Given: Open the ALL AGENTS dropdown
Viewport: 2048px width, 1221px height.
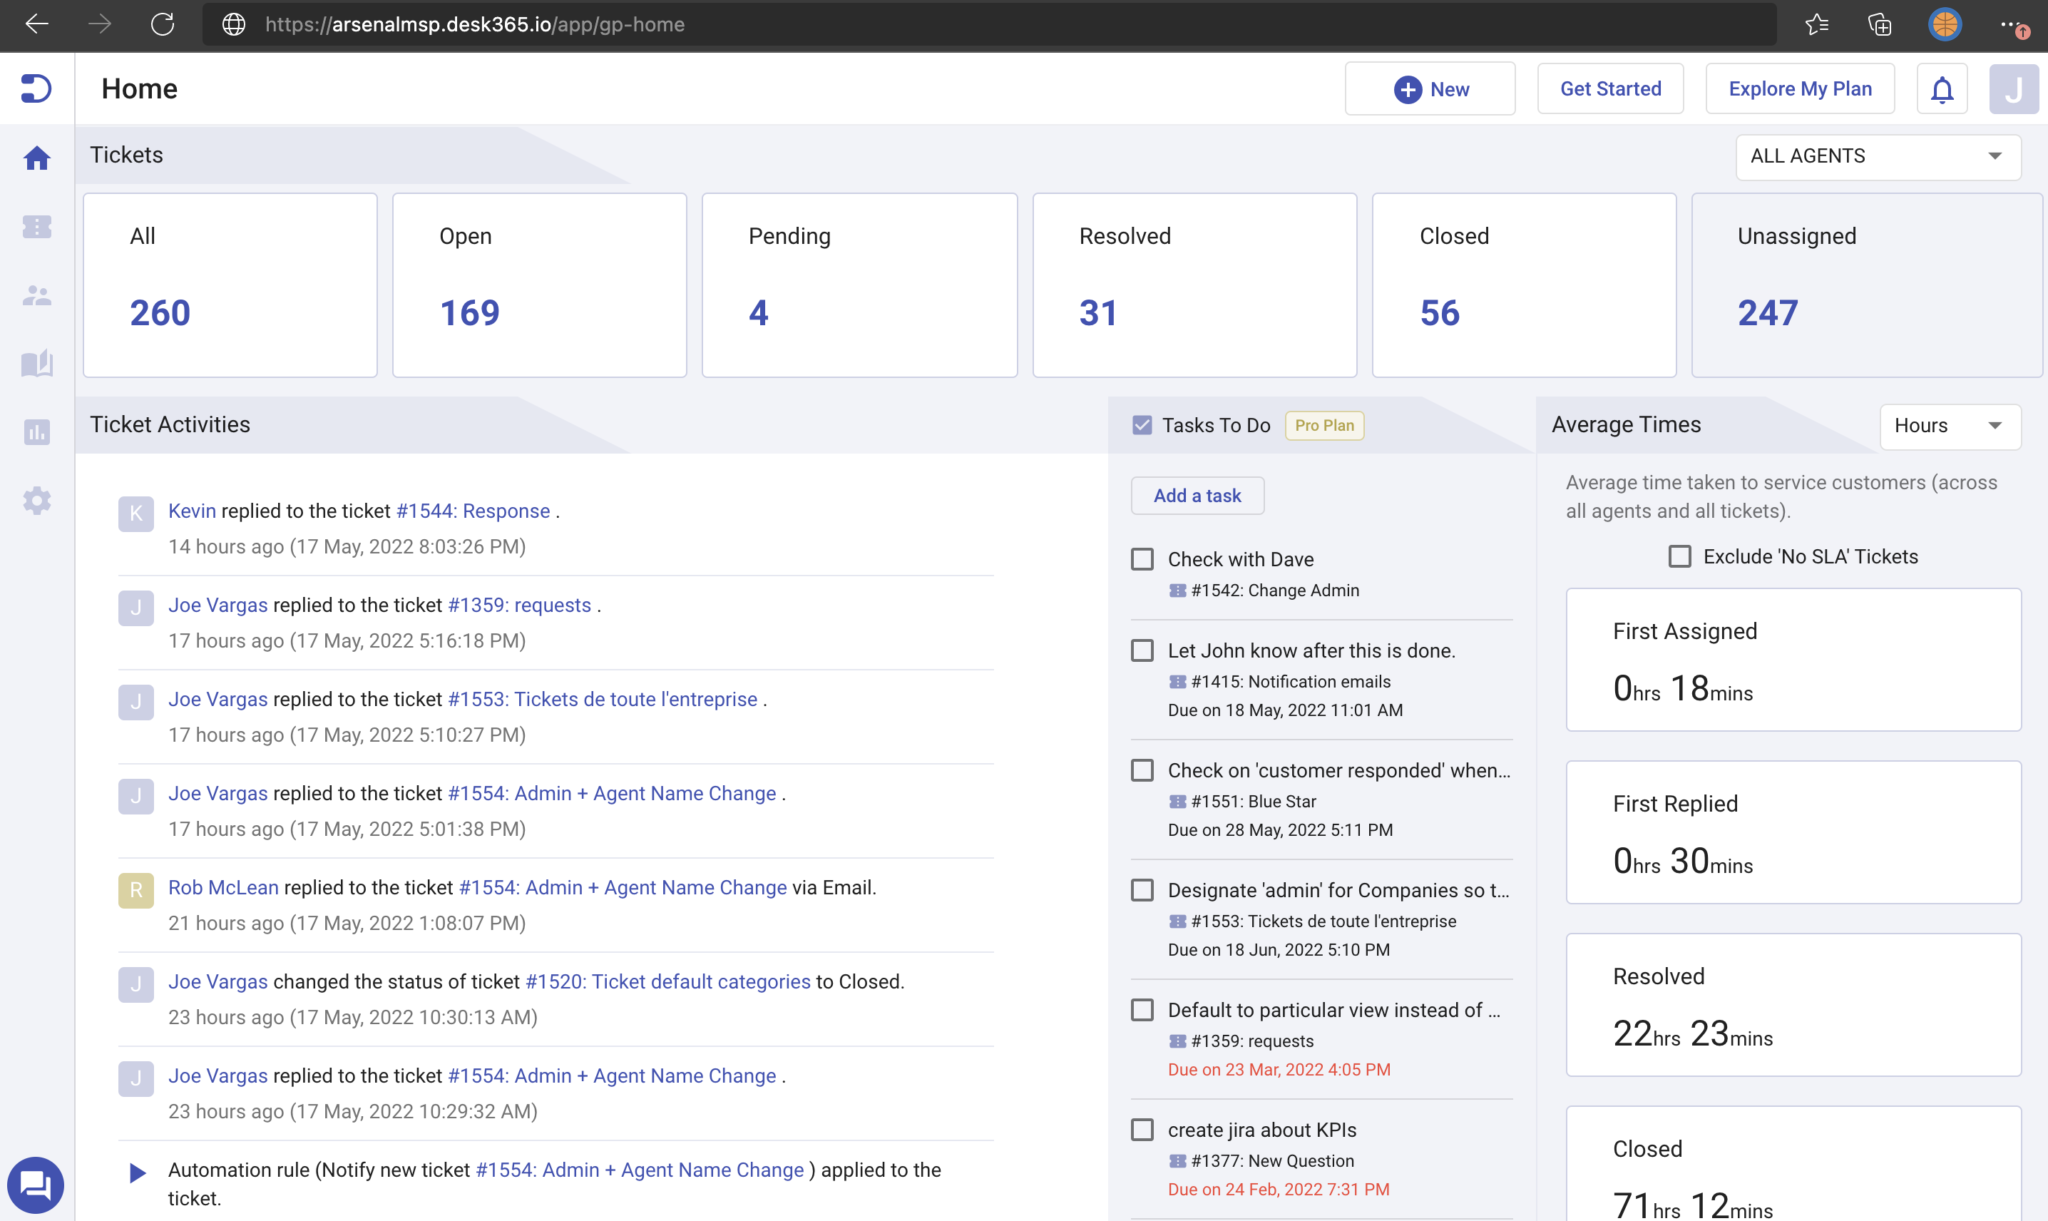Looking at the screenshot, I should [x=1878, y=156].
